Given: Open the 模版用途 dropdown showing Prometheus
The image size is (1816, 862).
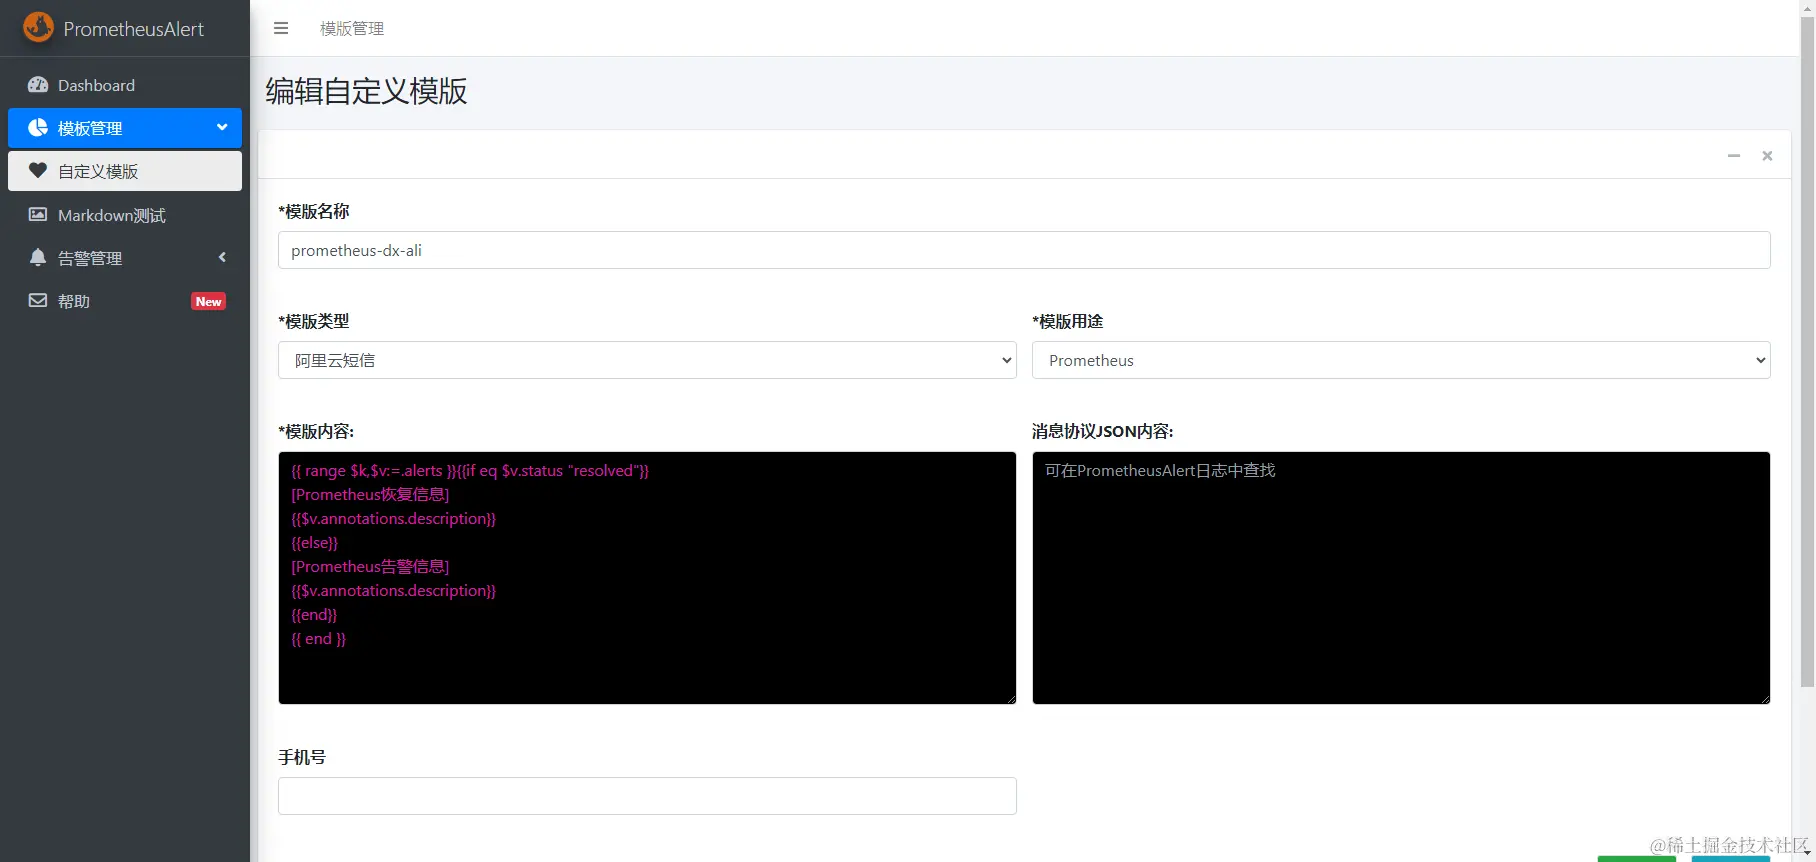Looking at the screenshot, I should (x=1401, y=360).
